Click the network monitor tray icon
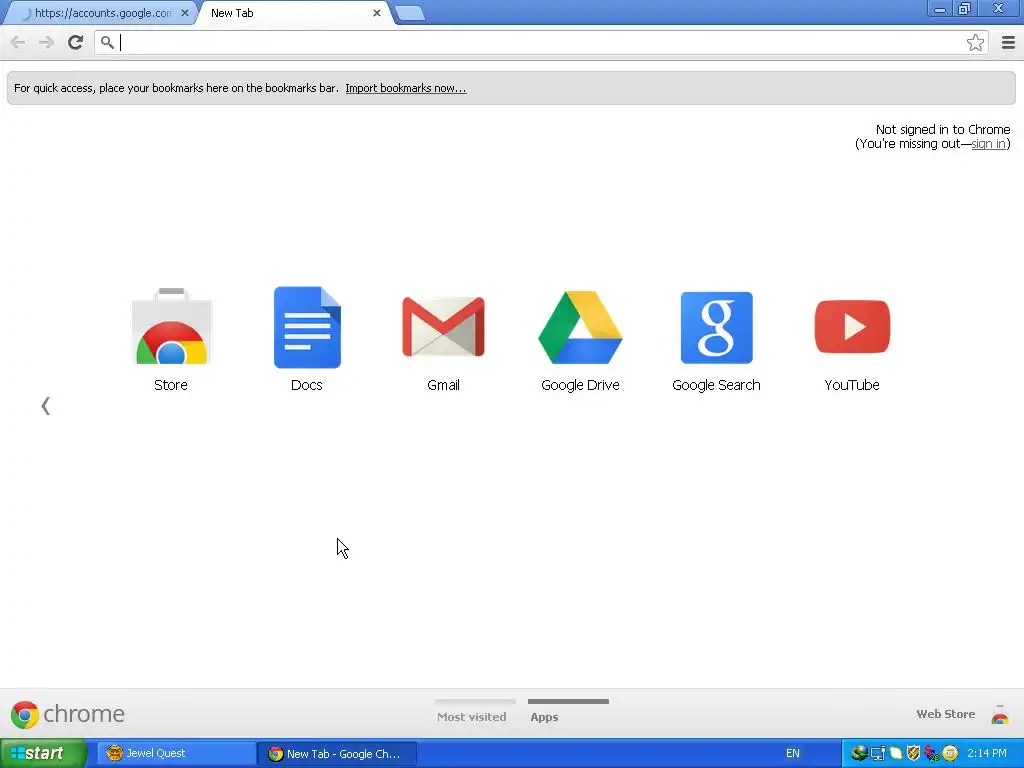This screenshot has width=1024, height=768. (878, 754)
